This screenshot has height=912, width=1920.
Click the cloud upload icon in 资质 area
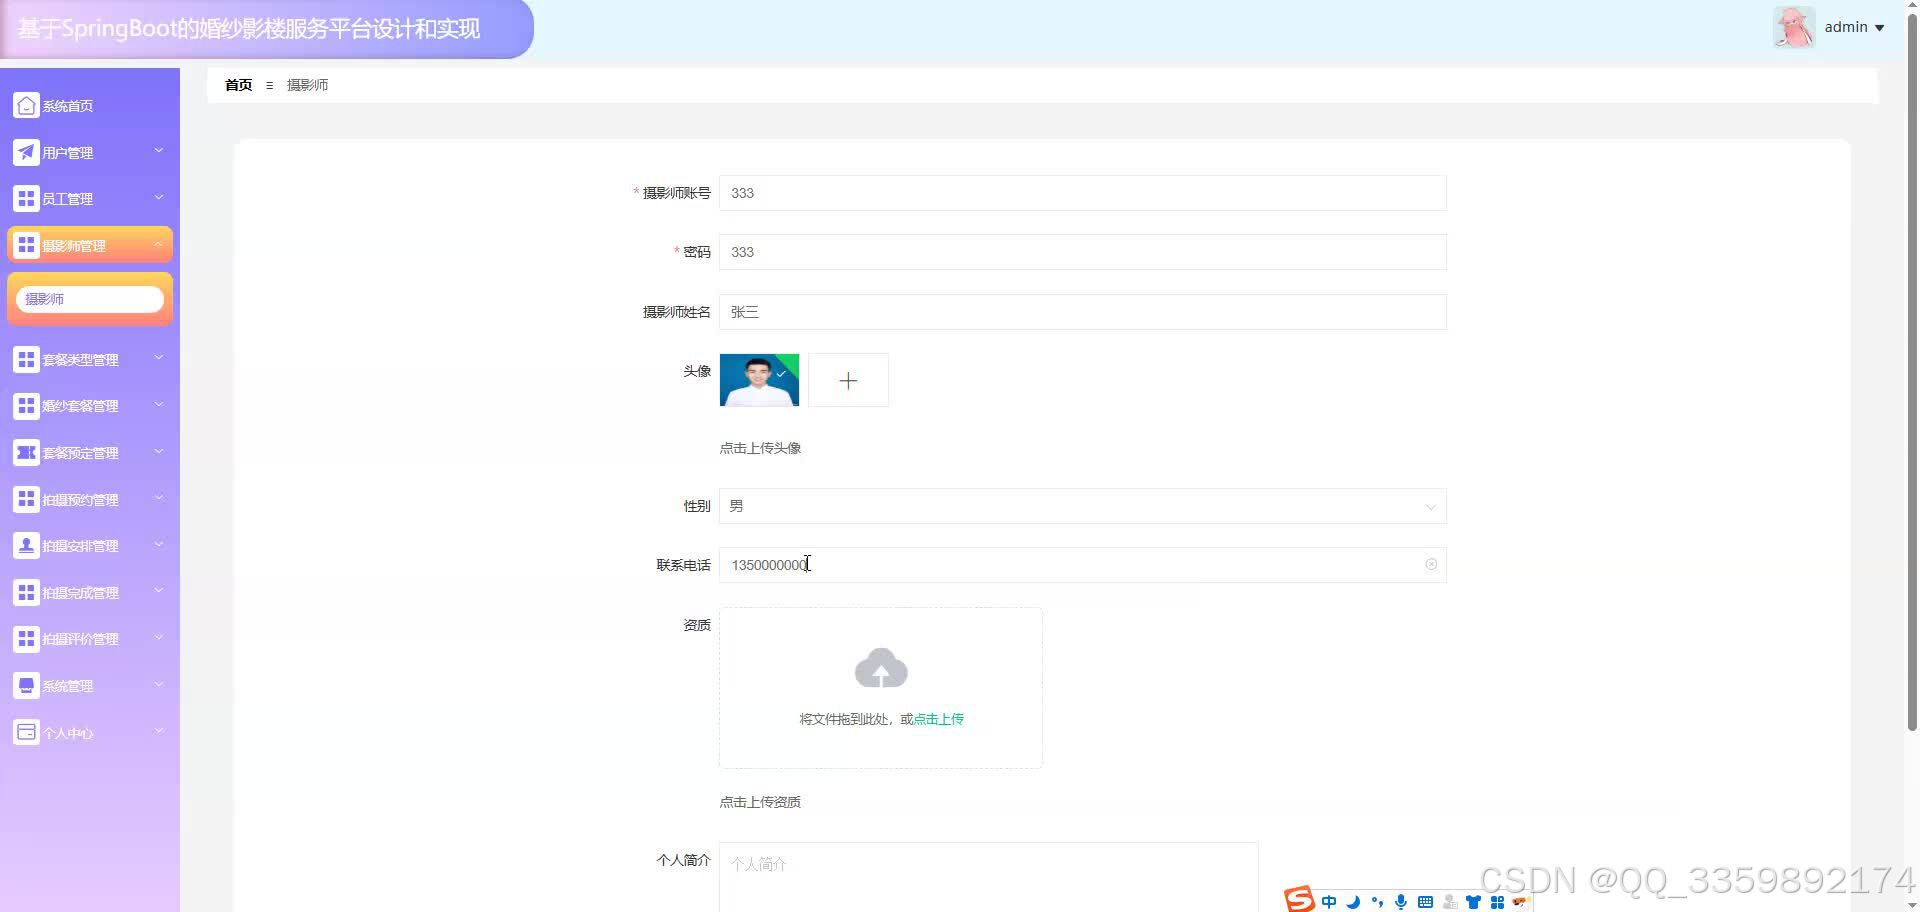pyautogui.click(x=880, y=667)
